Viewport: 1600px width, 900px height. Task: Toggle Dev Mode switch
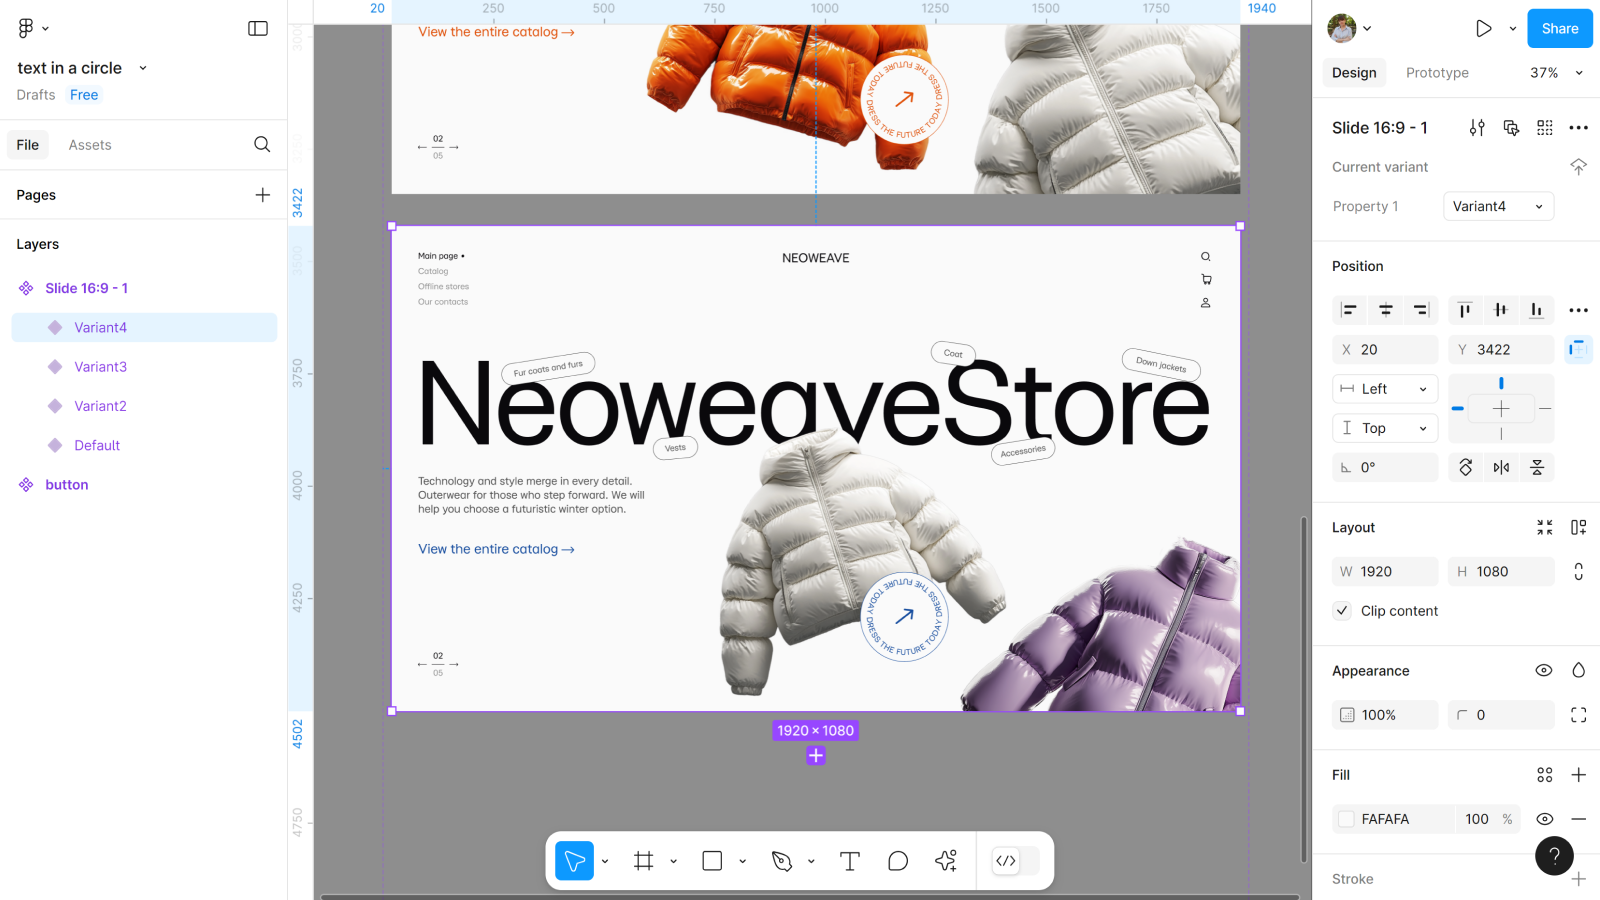pos(1015,861)
